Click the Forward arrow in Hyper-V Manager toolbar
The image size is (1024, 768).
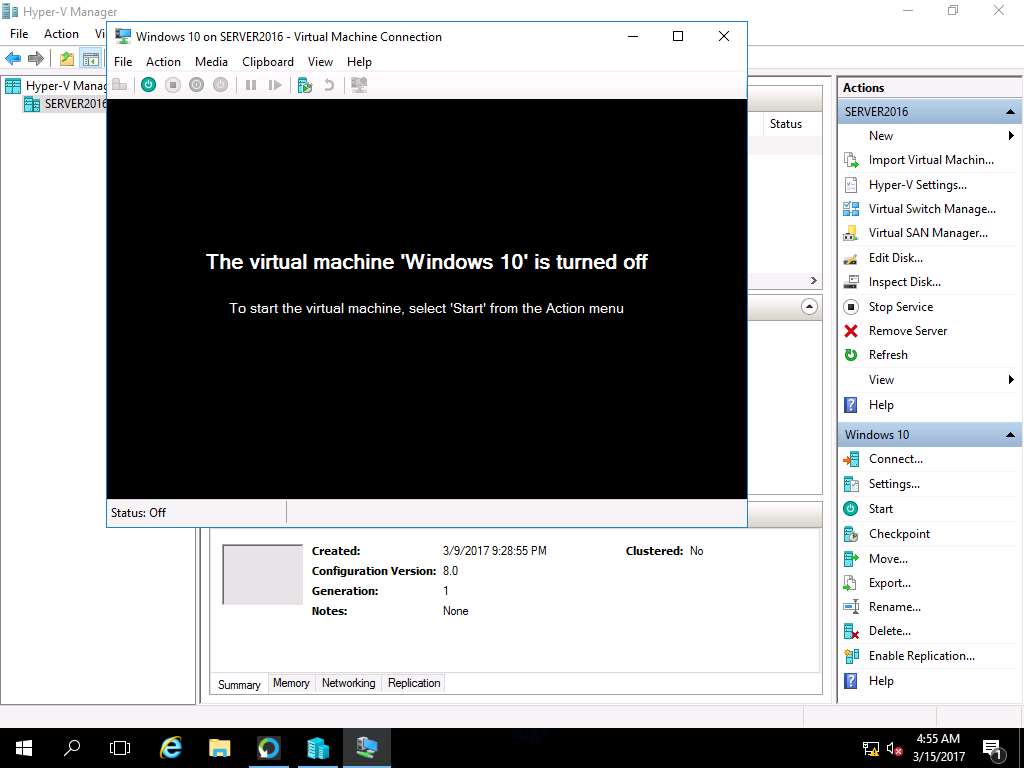point(36,59)
